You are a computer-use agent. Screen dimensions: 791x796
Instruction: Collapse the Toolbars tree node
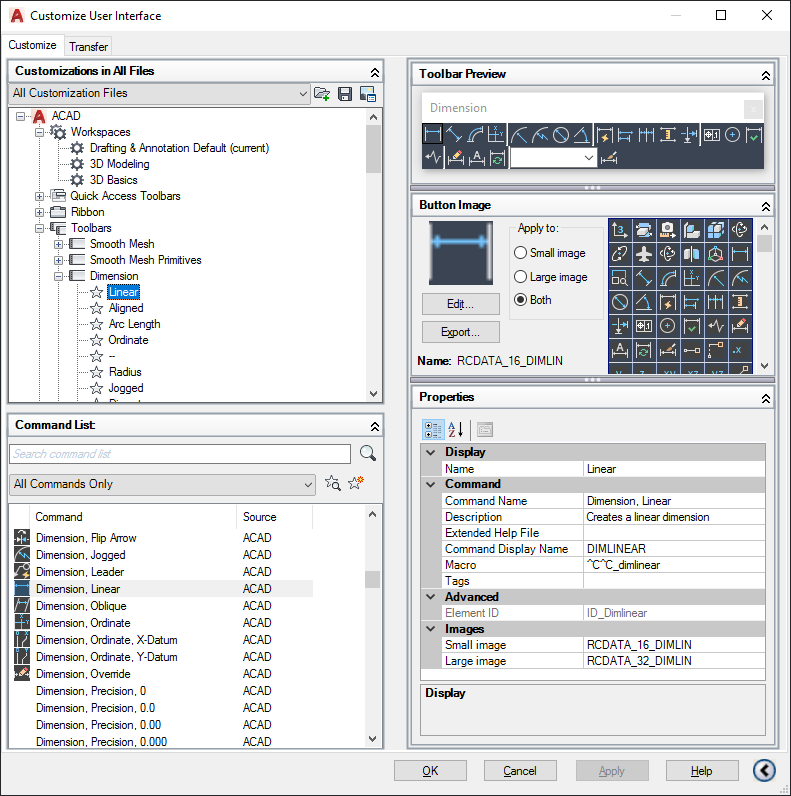coord(39,228)
